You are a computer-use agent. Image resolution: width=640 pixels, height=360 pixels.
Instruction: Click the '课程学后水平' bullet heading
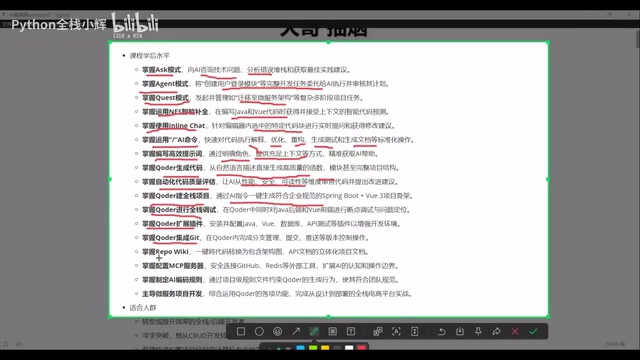point(149,56)
